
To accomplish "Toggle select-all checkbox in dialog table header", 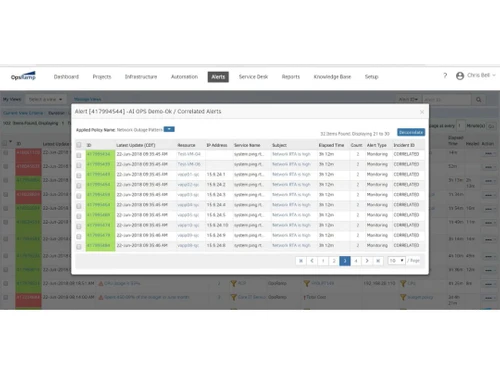I will click(79, 145).
